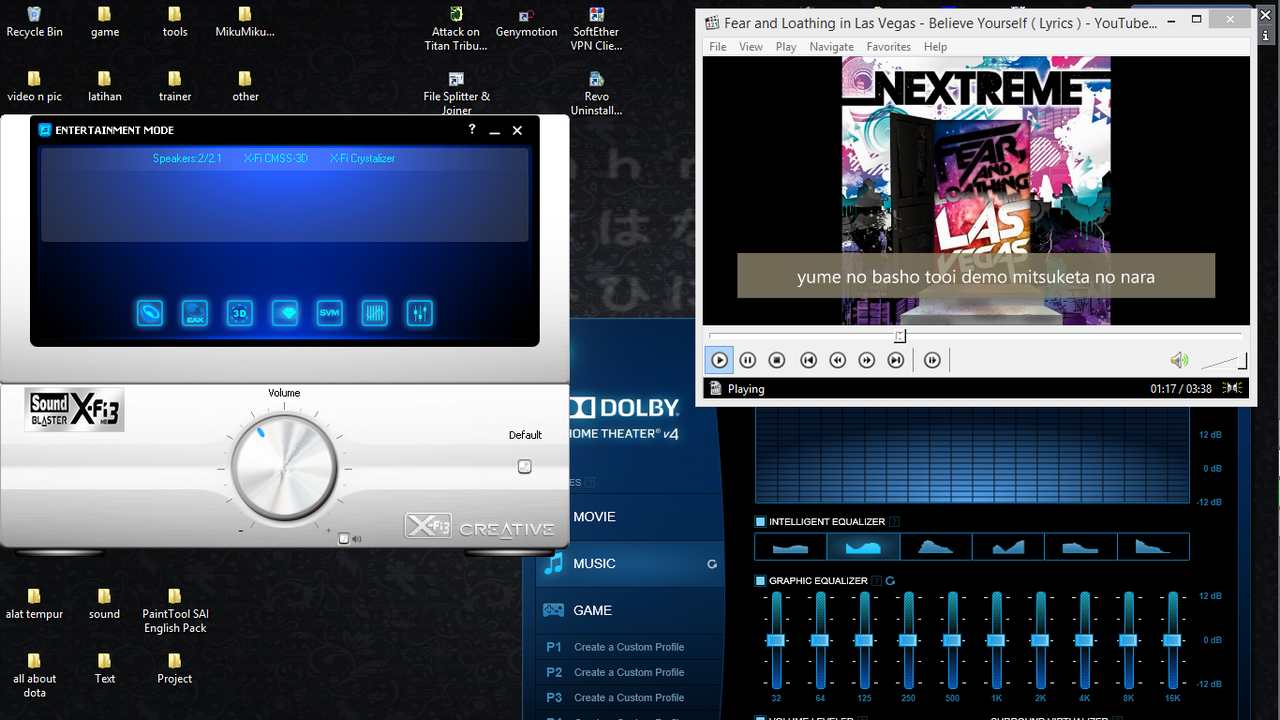Image resolution: width=1280 pixels, height=720 pixels.
Task: Select the first Intelligent Equalizer preset shape
Action: pos(791,546)
